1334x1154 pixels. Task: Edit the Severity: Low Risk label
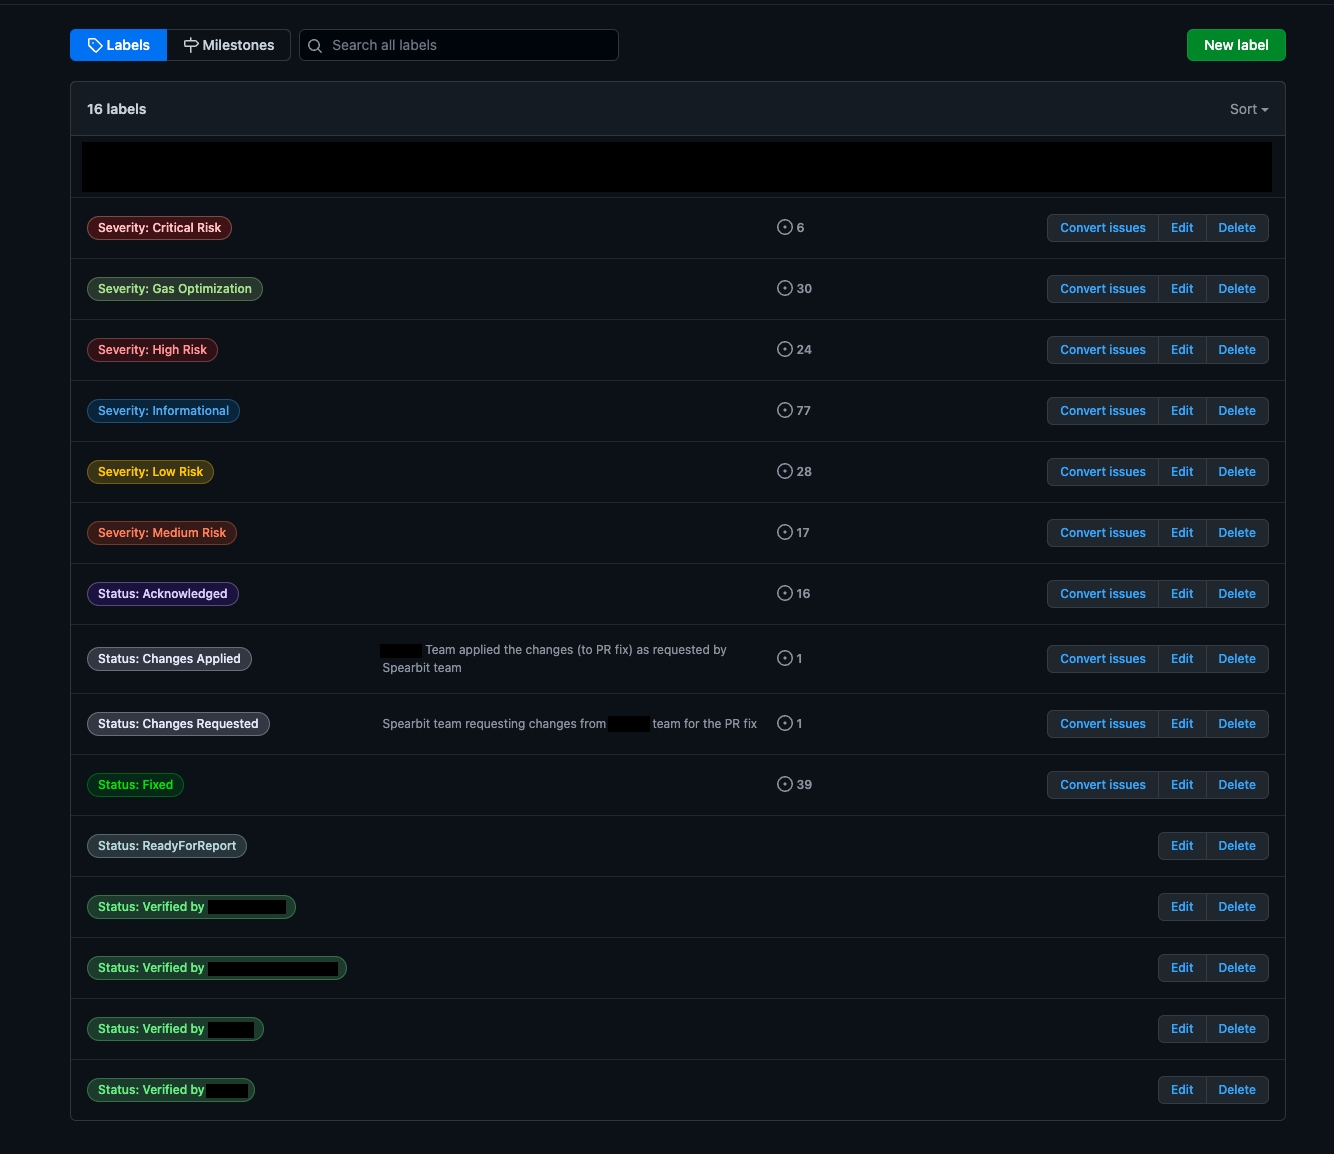(1181, 472)
